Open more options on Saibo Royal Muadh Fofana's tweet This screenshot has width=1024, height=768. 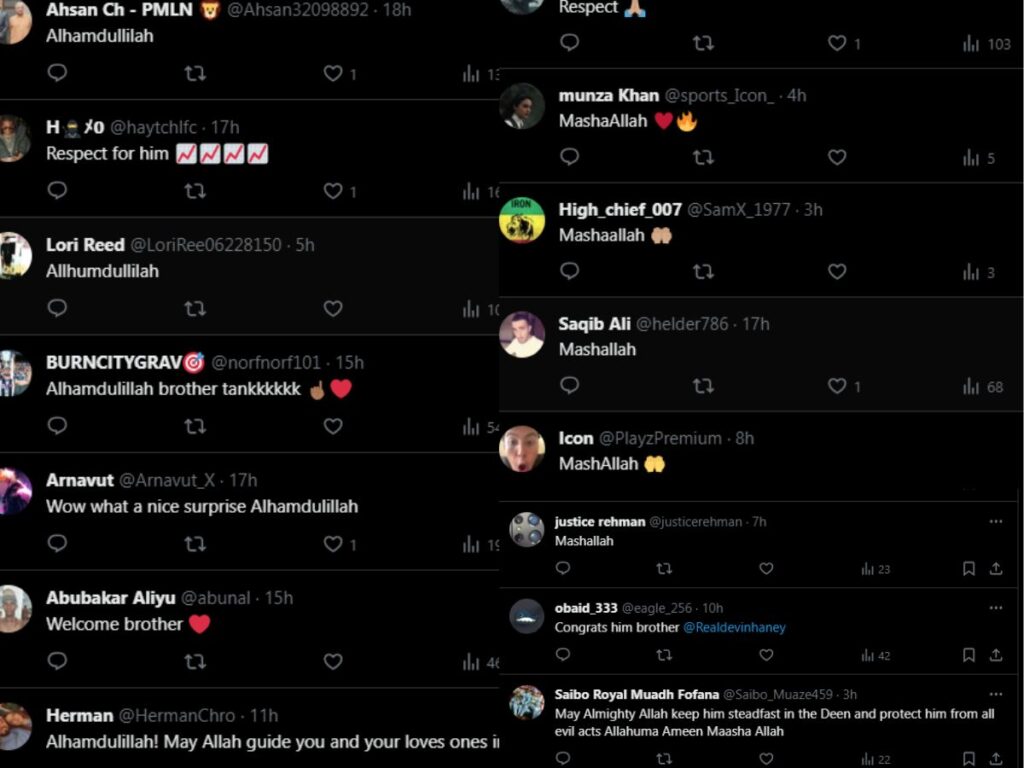(x=995, y=694)
